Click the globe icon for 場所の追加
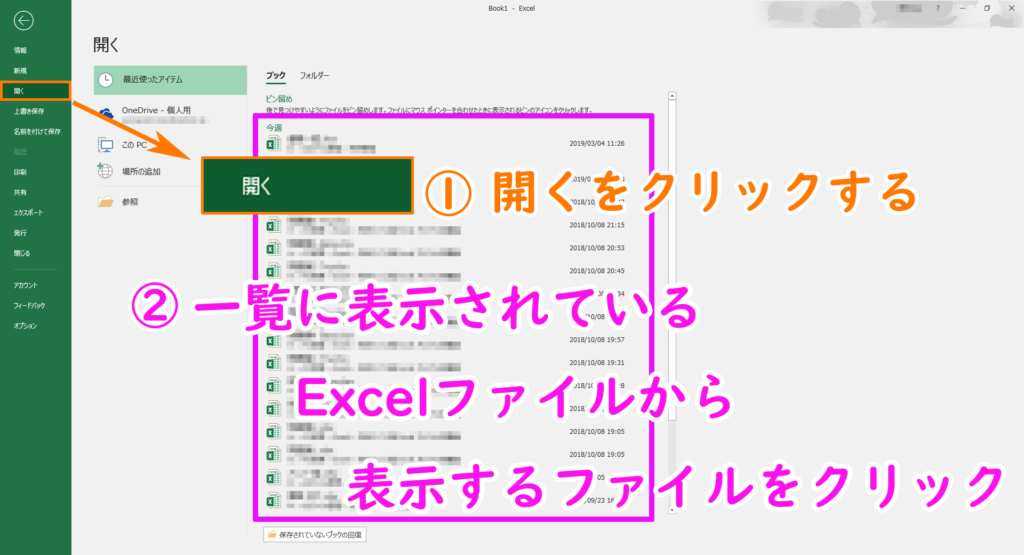The image size is (1024, 555). coord(105,171)
